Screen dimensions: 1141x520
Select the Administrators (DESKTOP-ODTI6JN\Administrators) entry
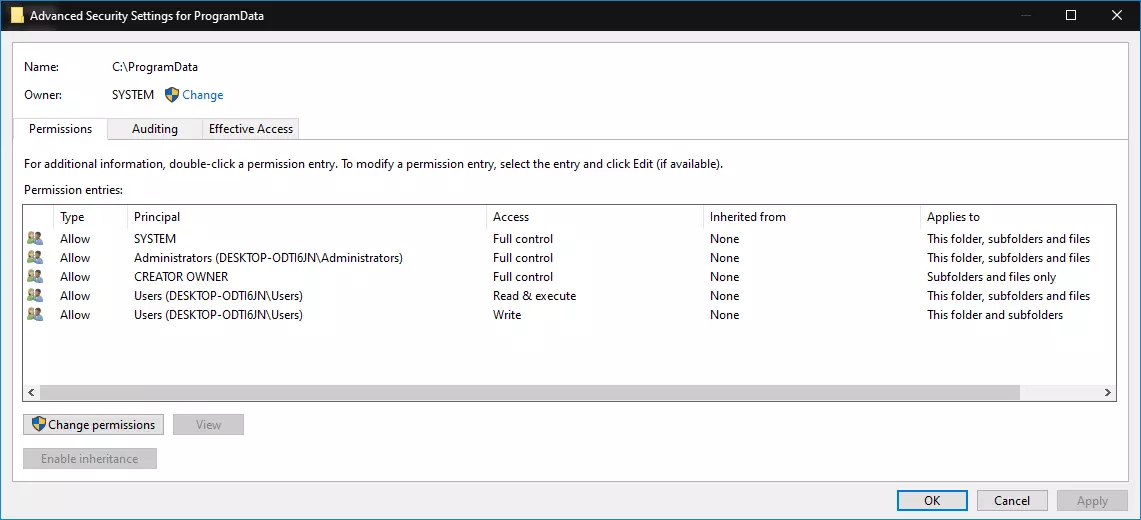click(269, 257)
